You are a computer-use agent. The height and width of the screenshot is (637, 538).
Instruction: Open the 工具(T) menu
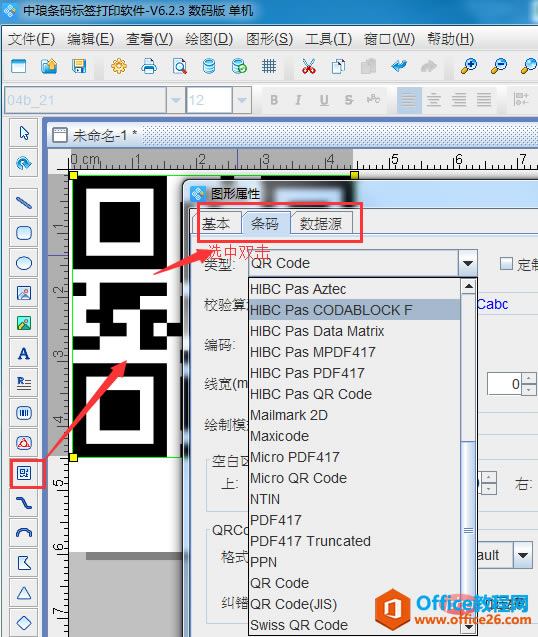[328, 39]
